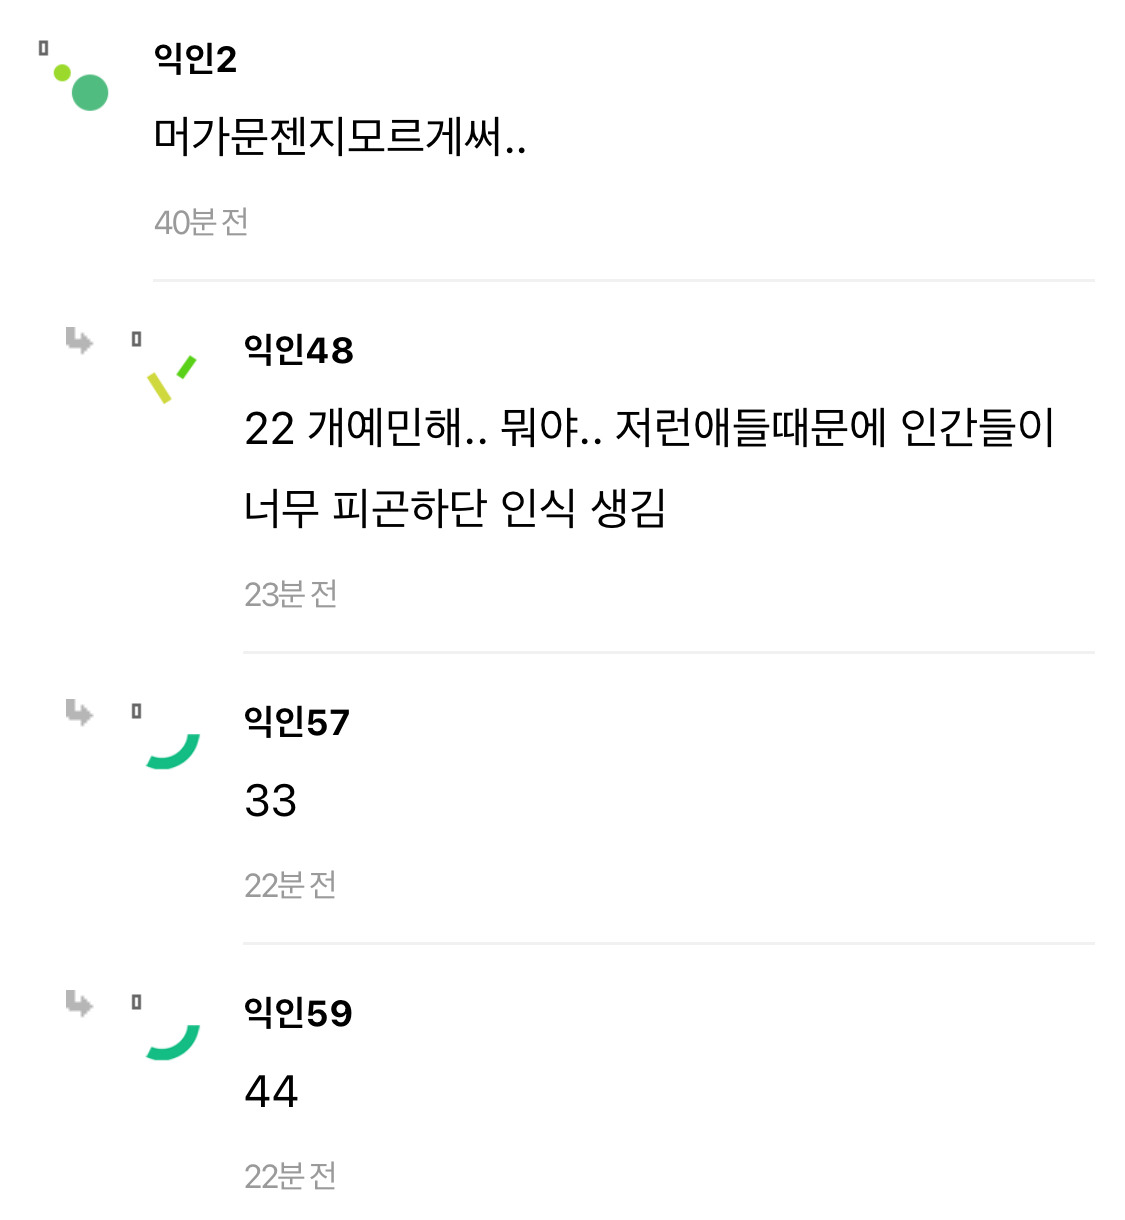The height and width of the screenshot is (1220, 1125).
Task: Click the reply arrow beside 익인48
Action: [x=79, y=340]
